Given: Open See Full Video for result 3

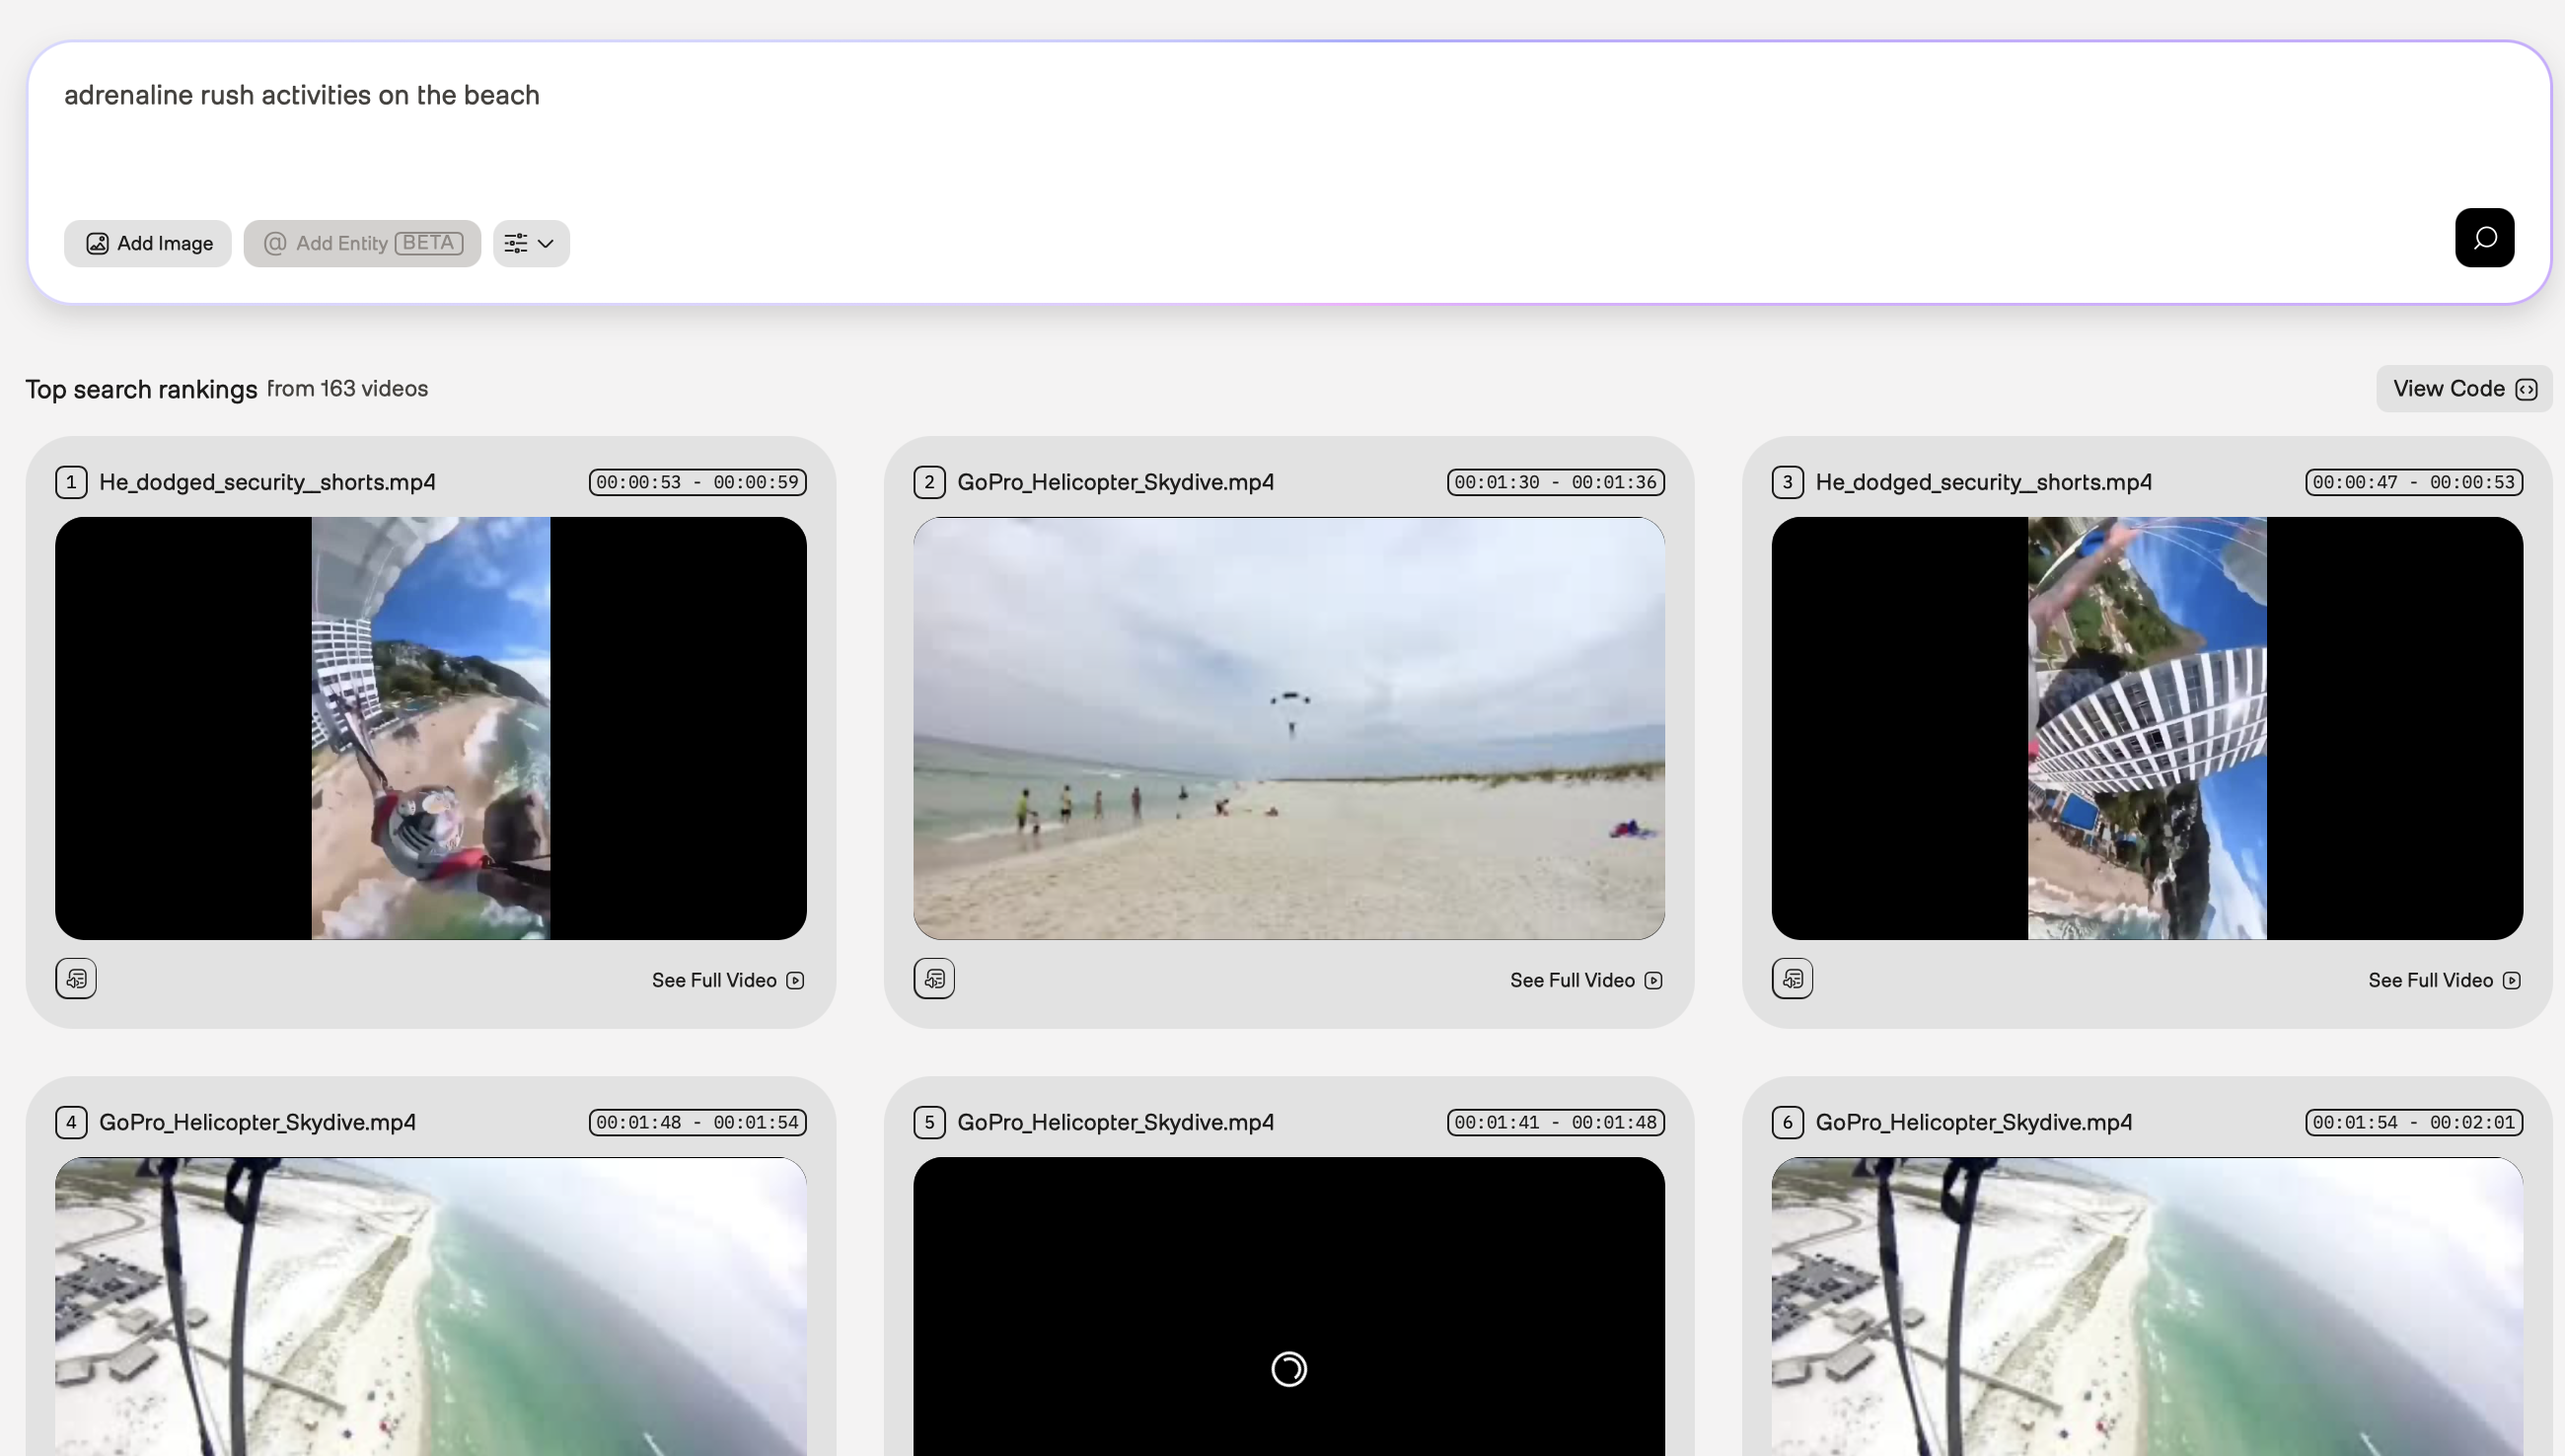Looking at the screenshot, I should click(2443, 981).
